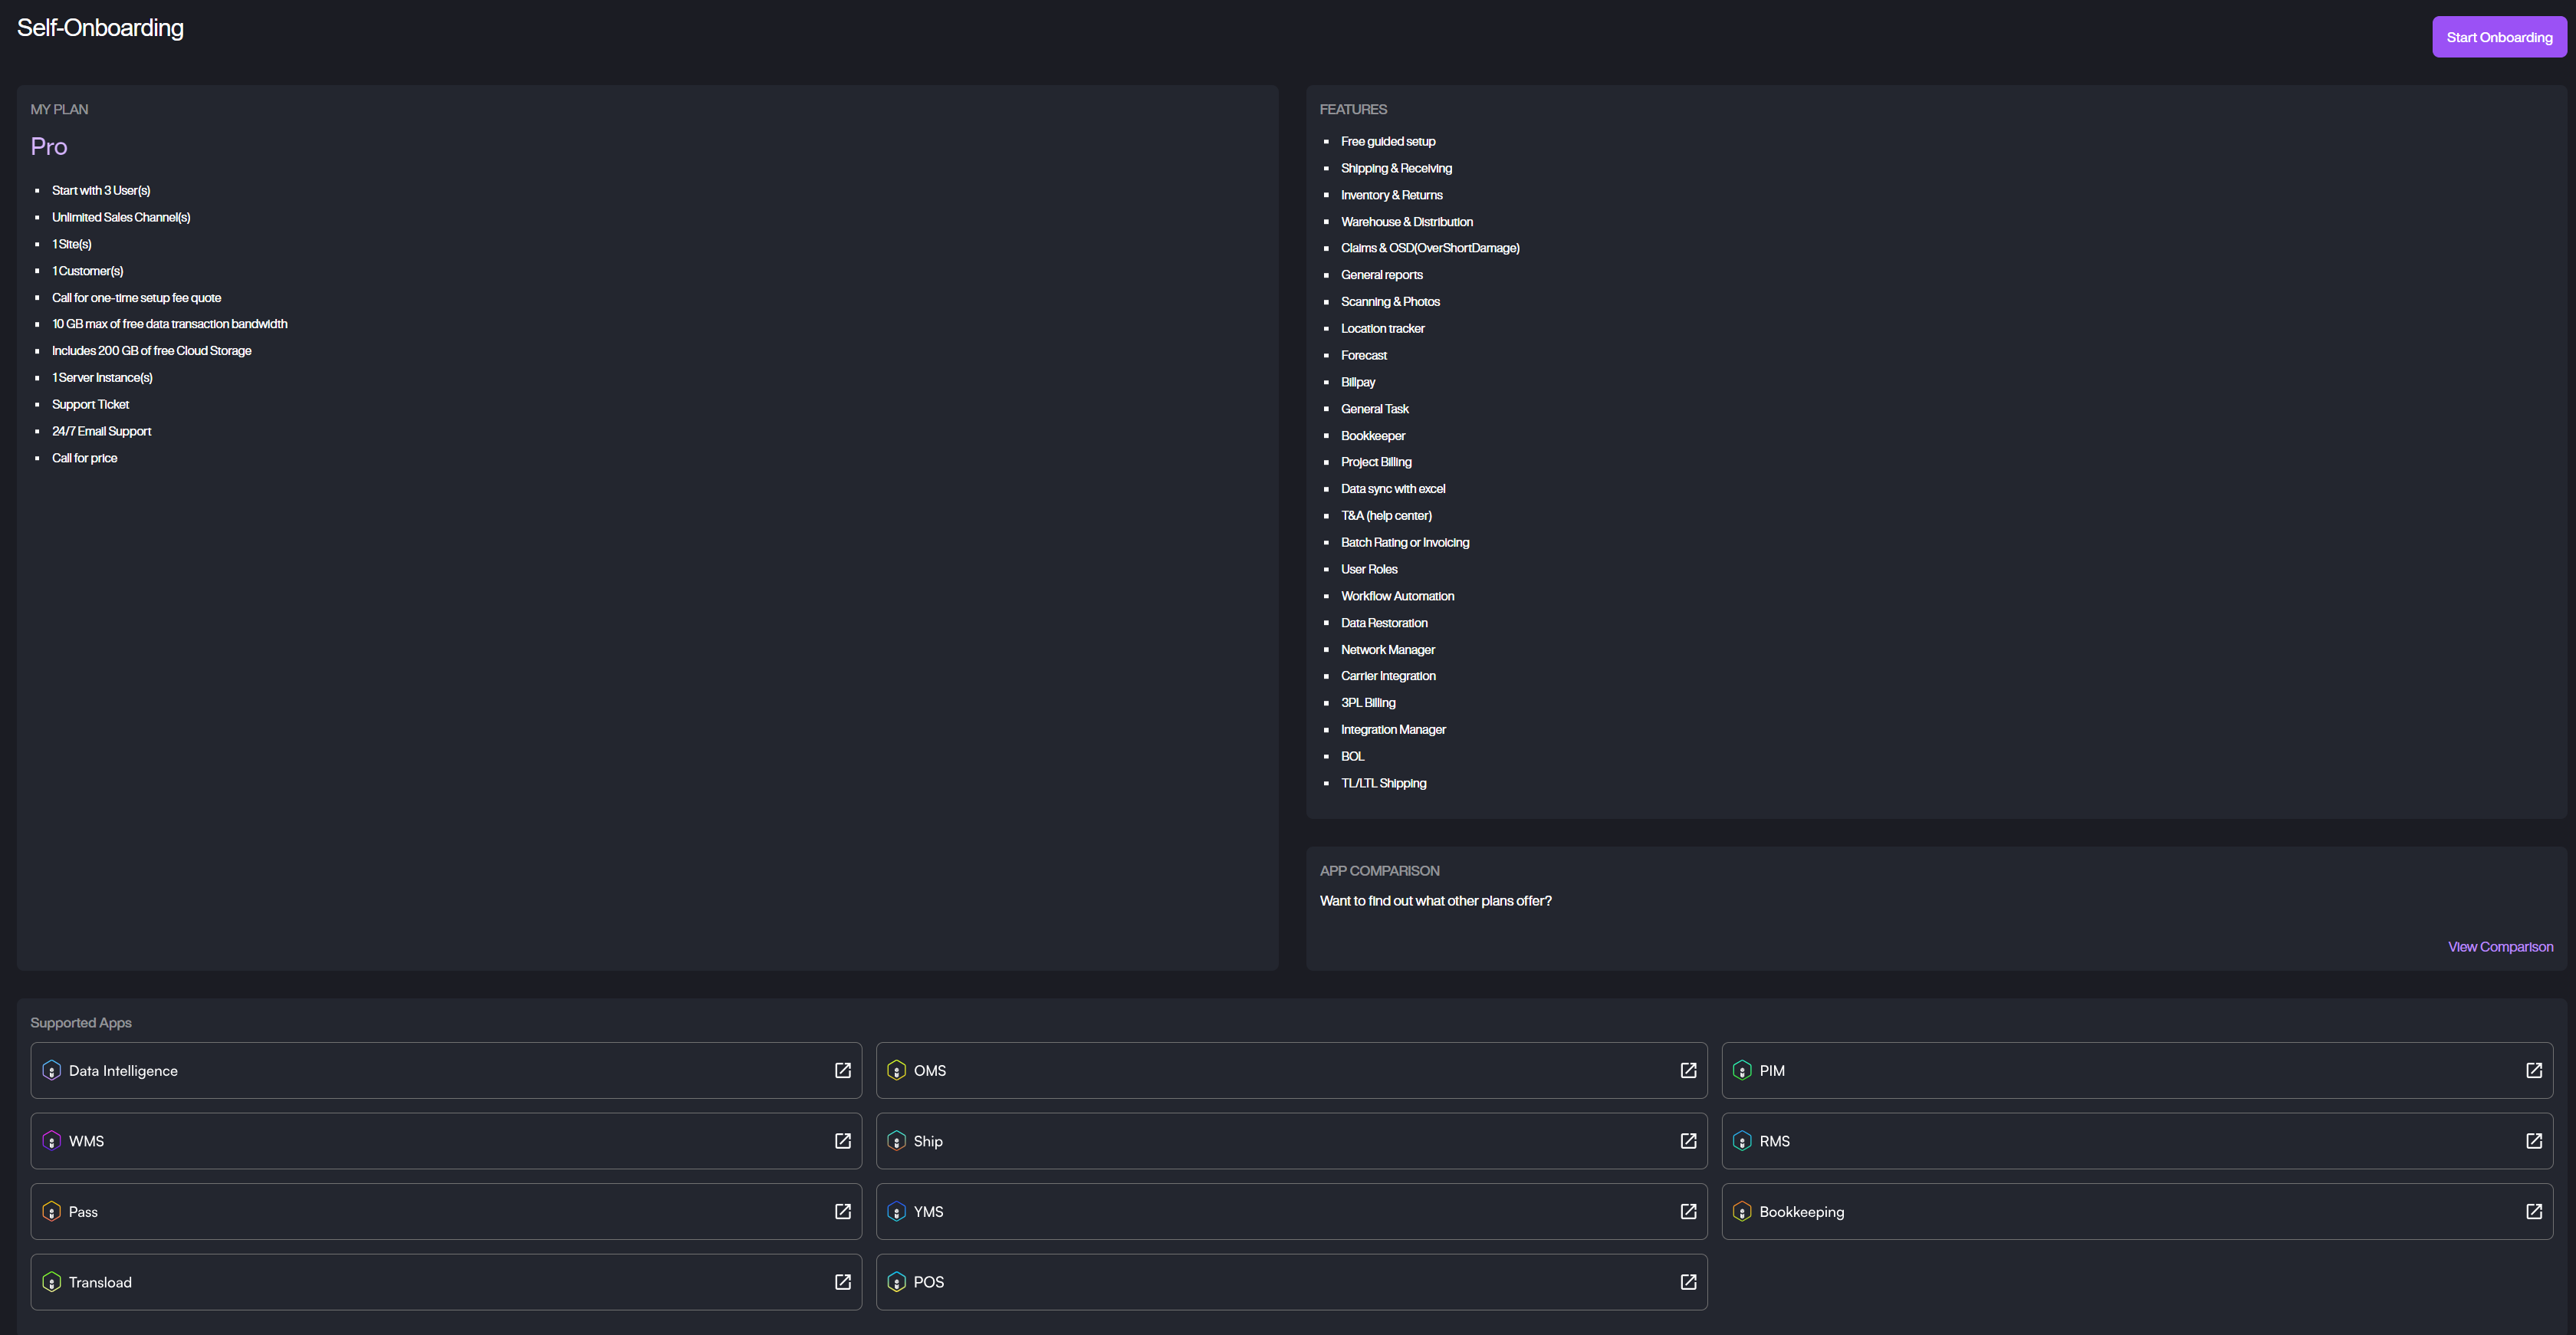Open Data Intelligence external link icon
The image size is (2576, 1335).
click(x=842, y=1070)
